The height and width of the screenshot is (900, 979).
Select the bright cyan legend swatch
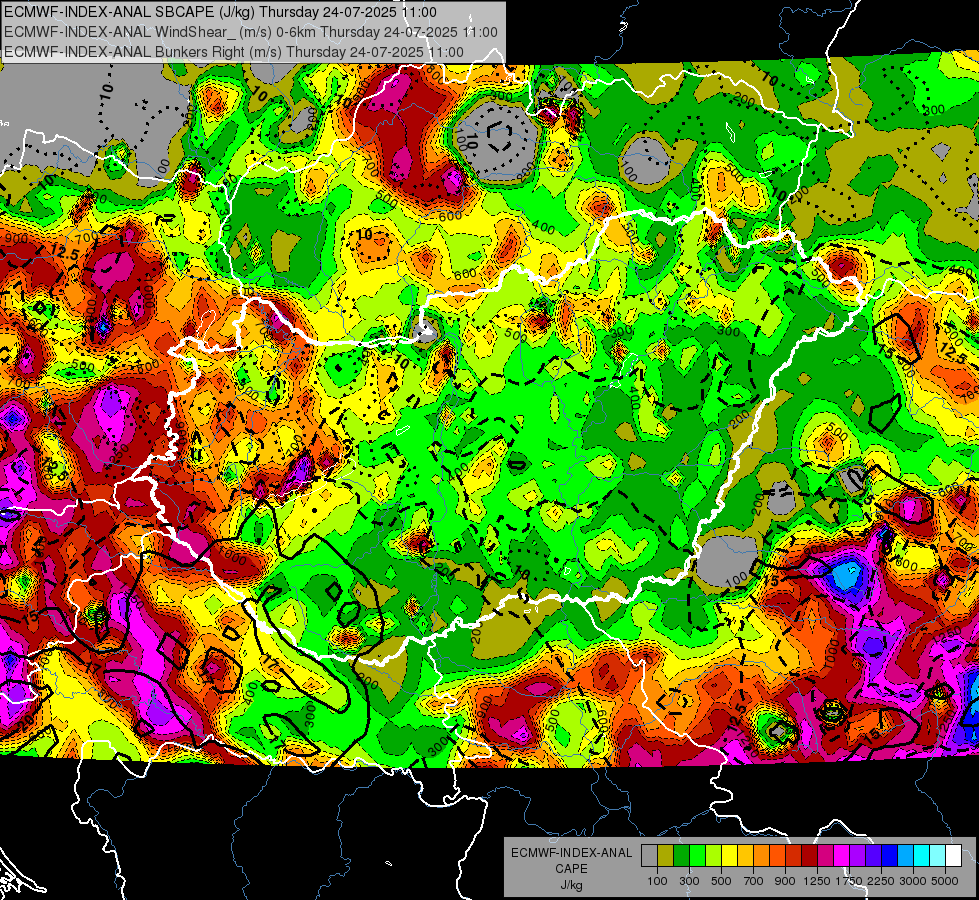922,856
